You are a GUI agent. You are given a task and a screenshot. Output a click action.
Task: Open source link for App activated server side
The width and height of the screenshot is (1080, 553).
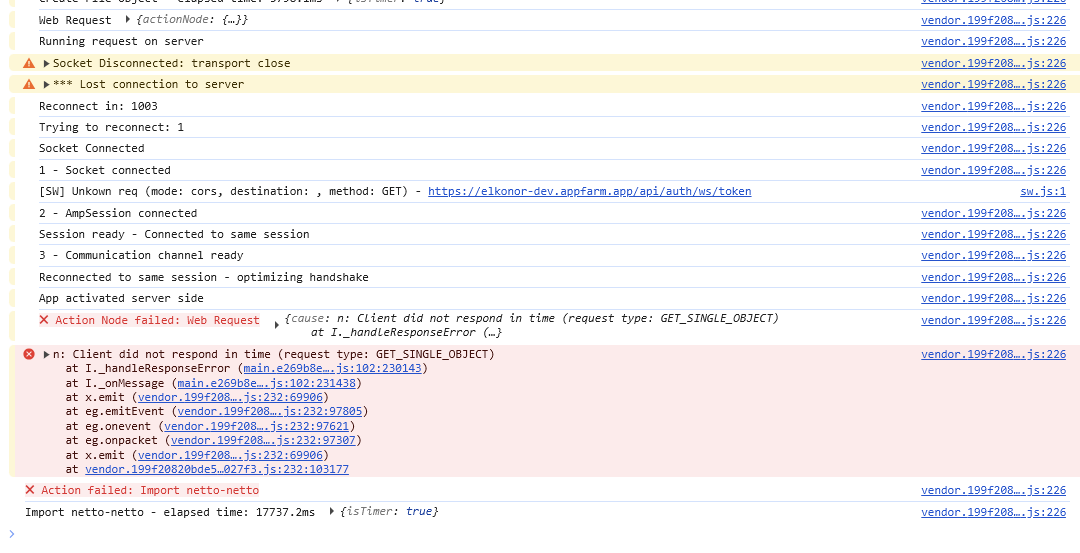(x=993, y=298)
